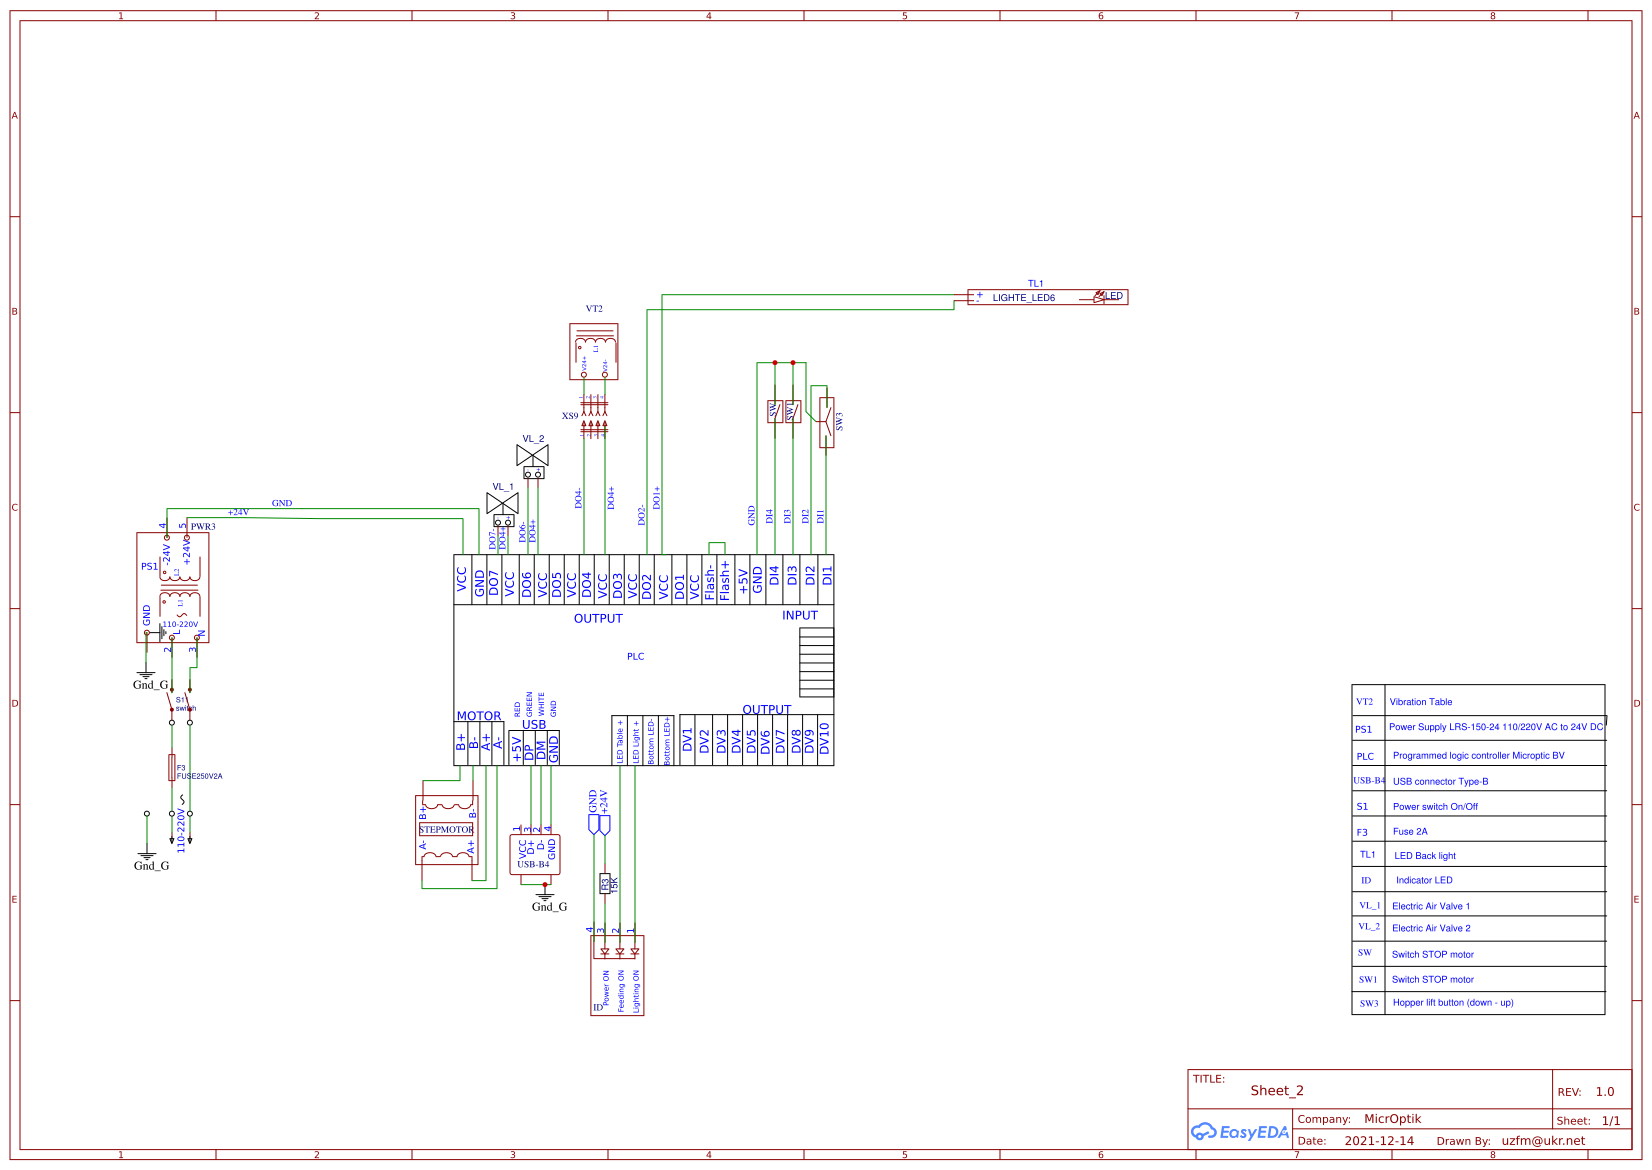Viewport: 1652px width, 1170px height.
Task: Select the VT2 vibration table symbol
Action: pos(595,352)
